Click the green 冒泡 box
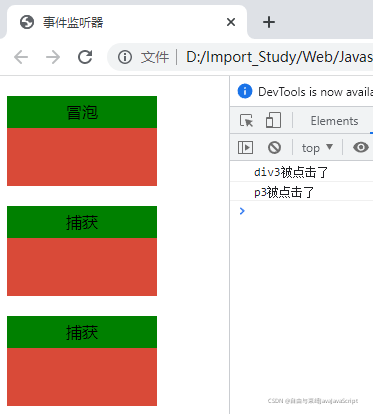The width and height of the screenshot is (373, 414). pos(82,112)
